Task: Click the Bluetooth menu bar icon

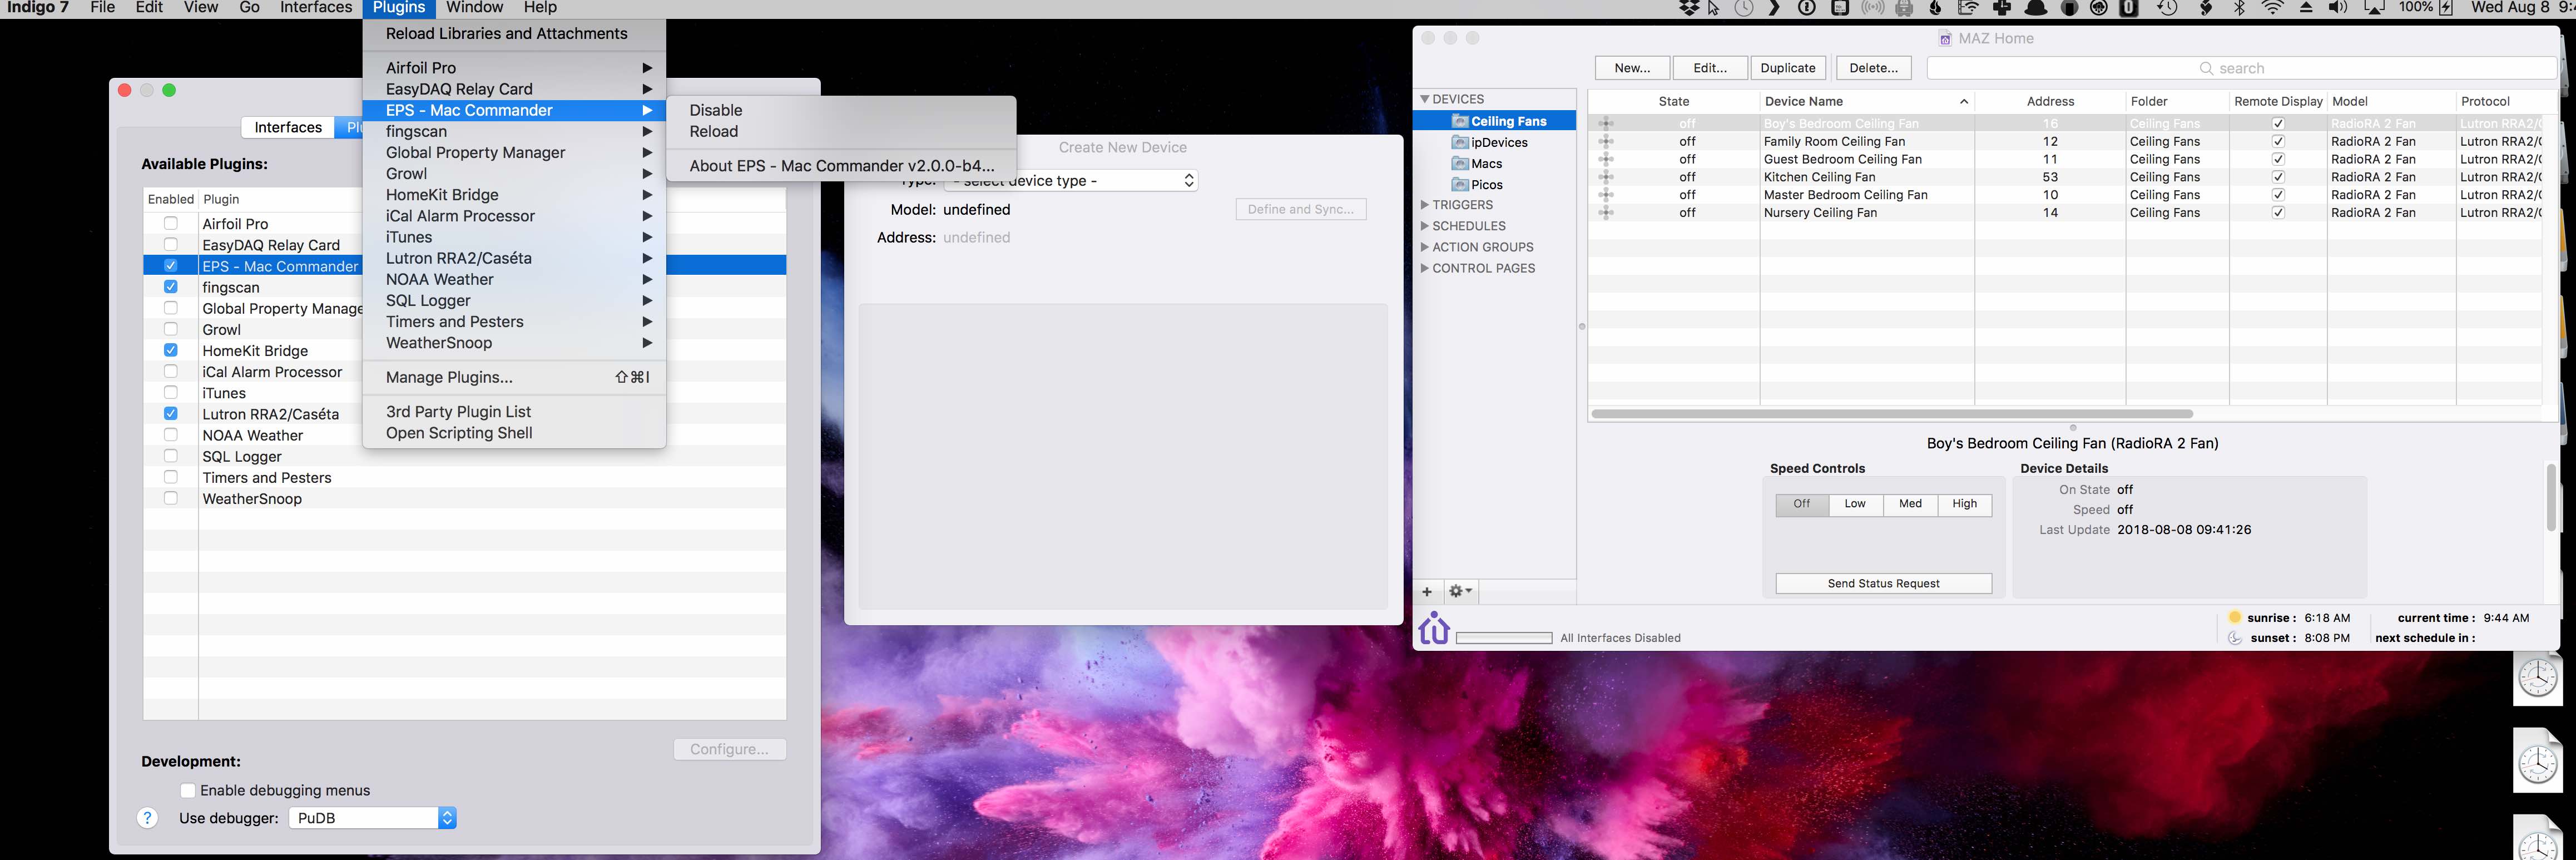Action: tap(2240, 8)
